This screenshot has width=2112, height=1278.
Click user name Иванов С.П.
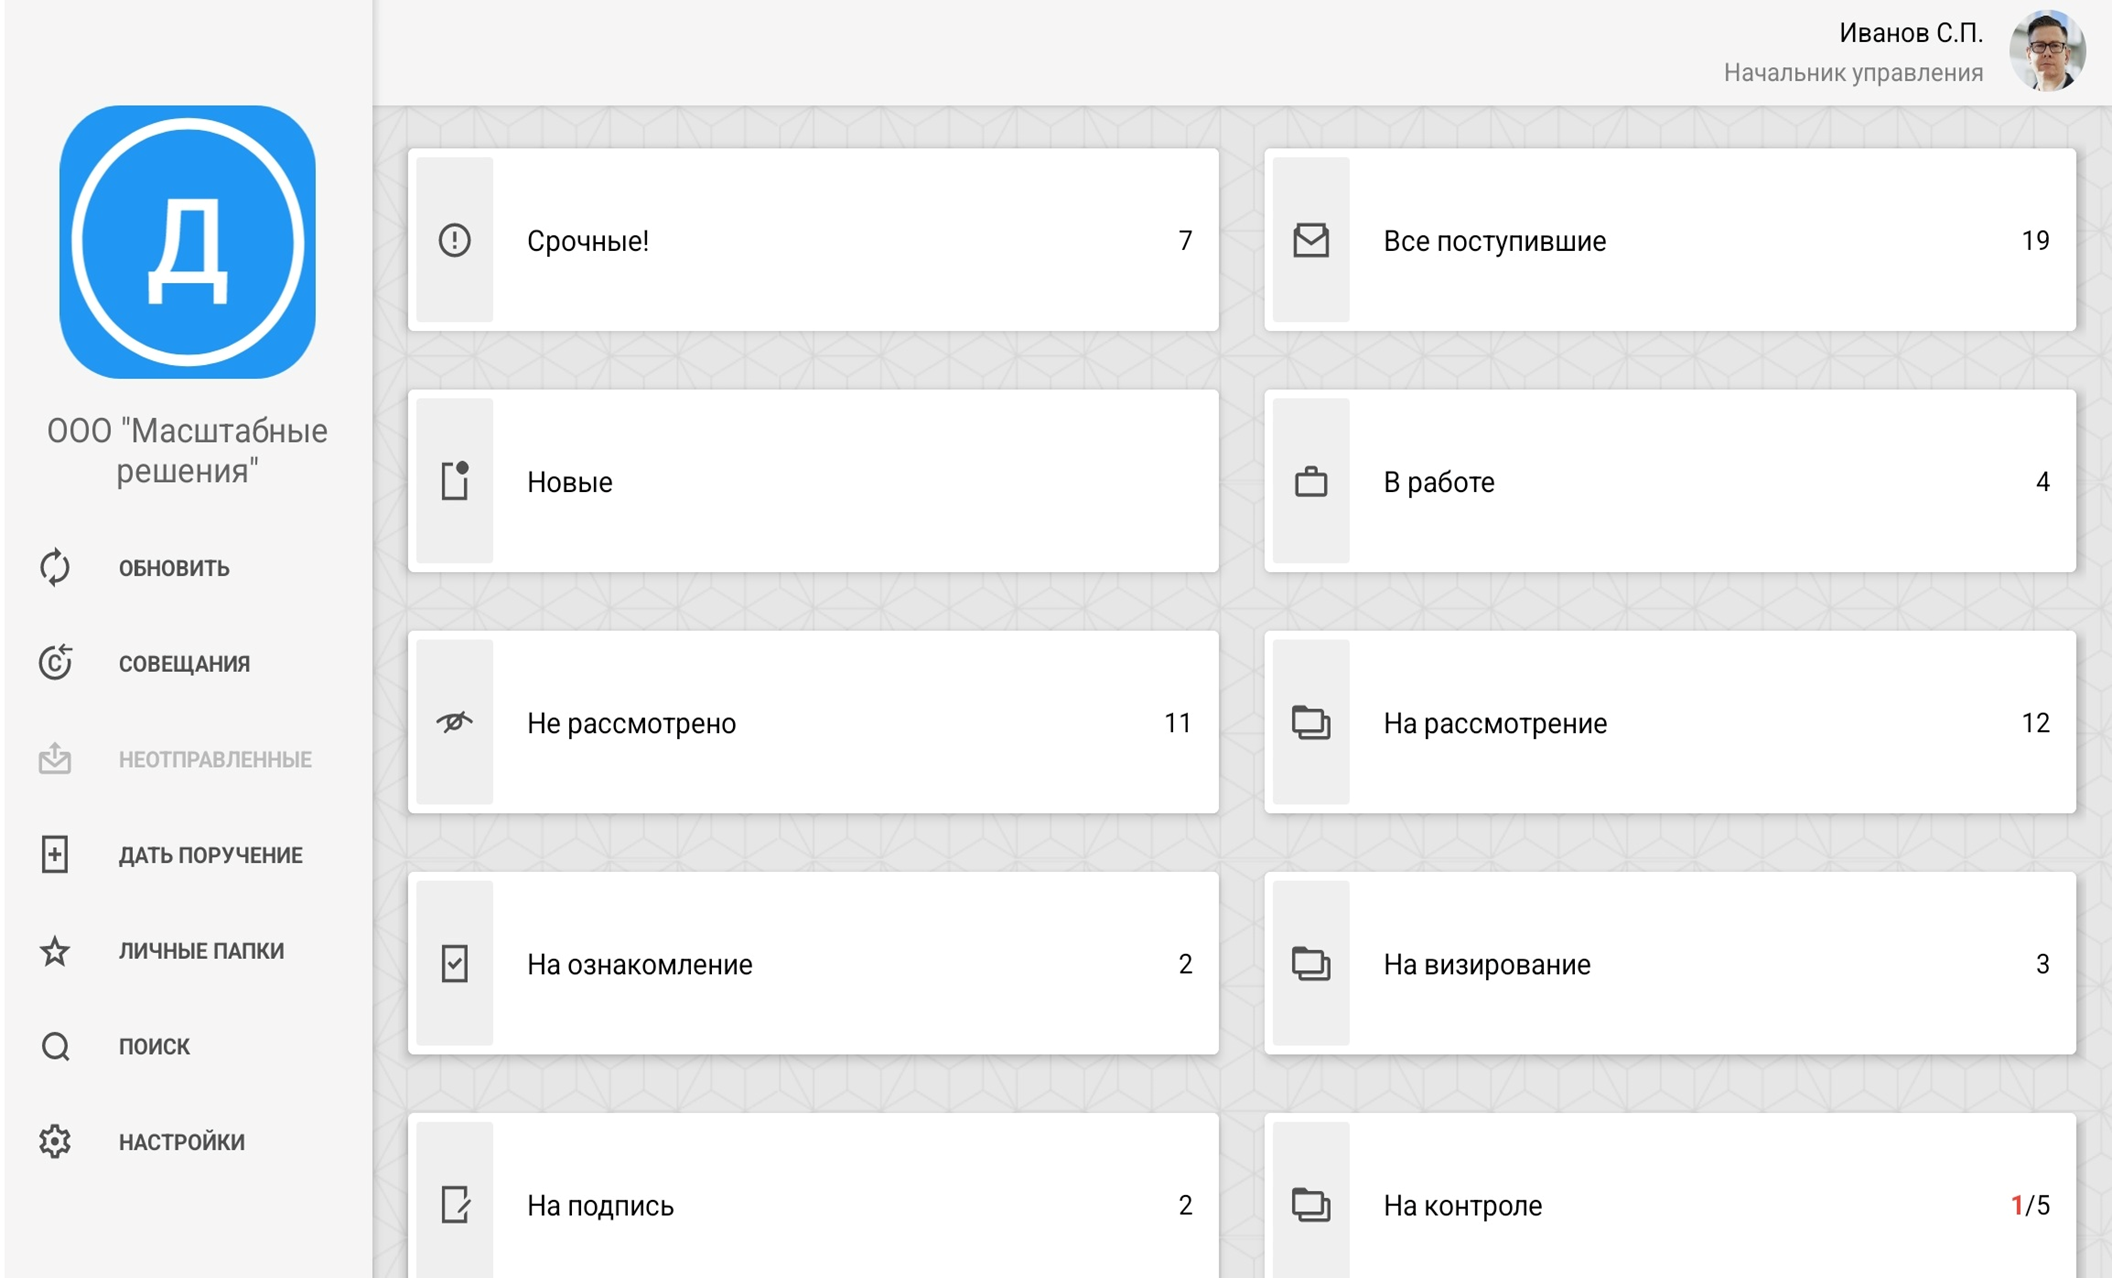click(1911, 33)
